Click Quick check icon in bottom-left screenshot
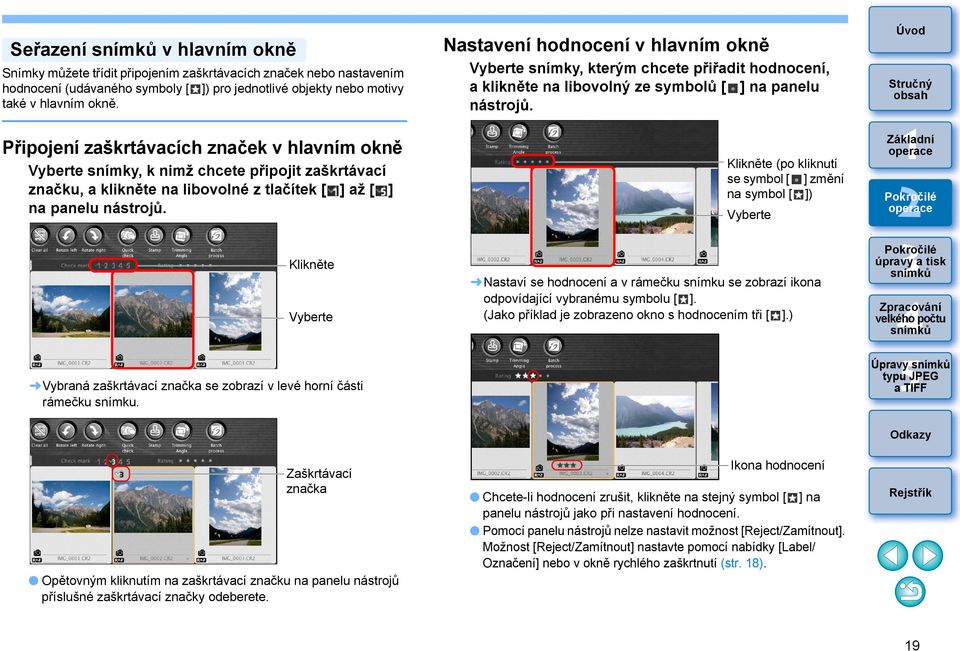 click(x=127, y=431)
